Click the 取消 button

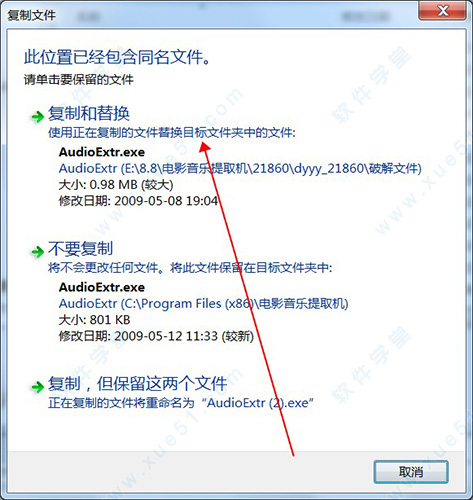pyautogui.click(x=411, y=472)
